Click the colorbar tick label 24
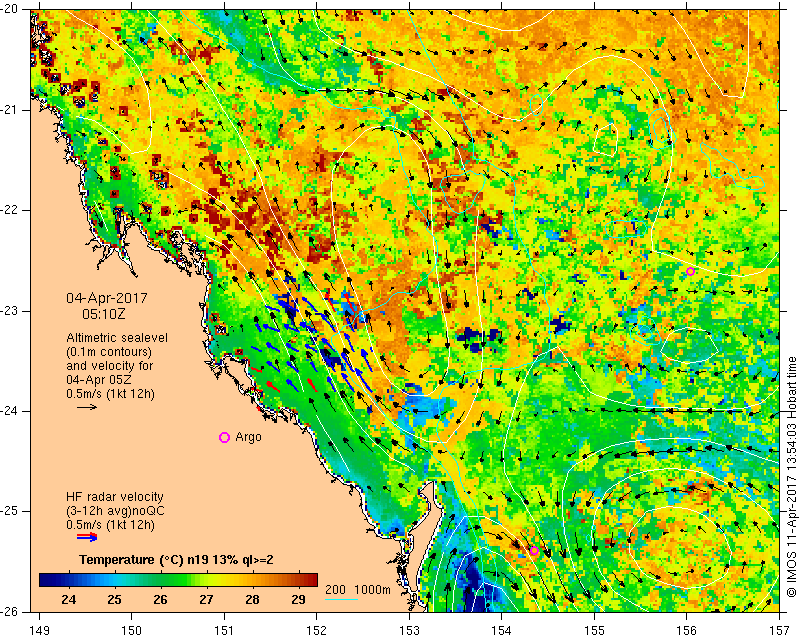800x640 pixels. pyautogui.click(x=68, y=599)
